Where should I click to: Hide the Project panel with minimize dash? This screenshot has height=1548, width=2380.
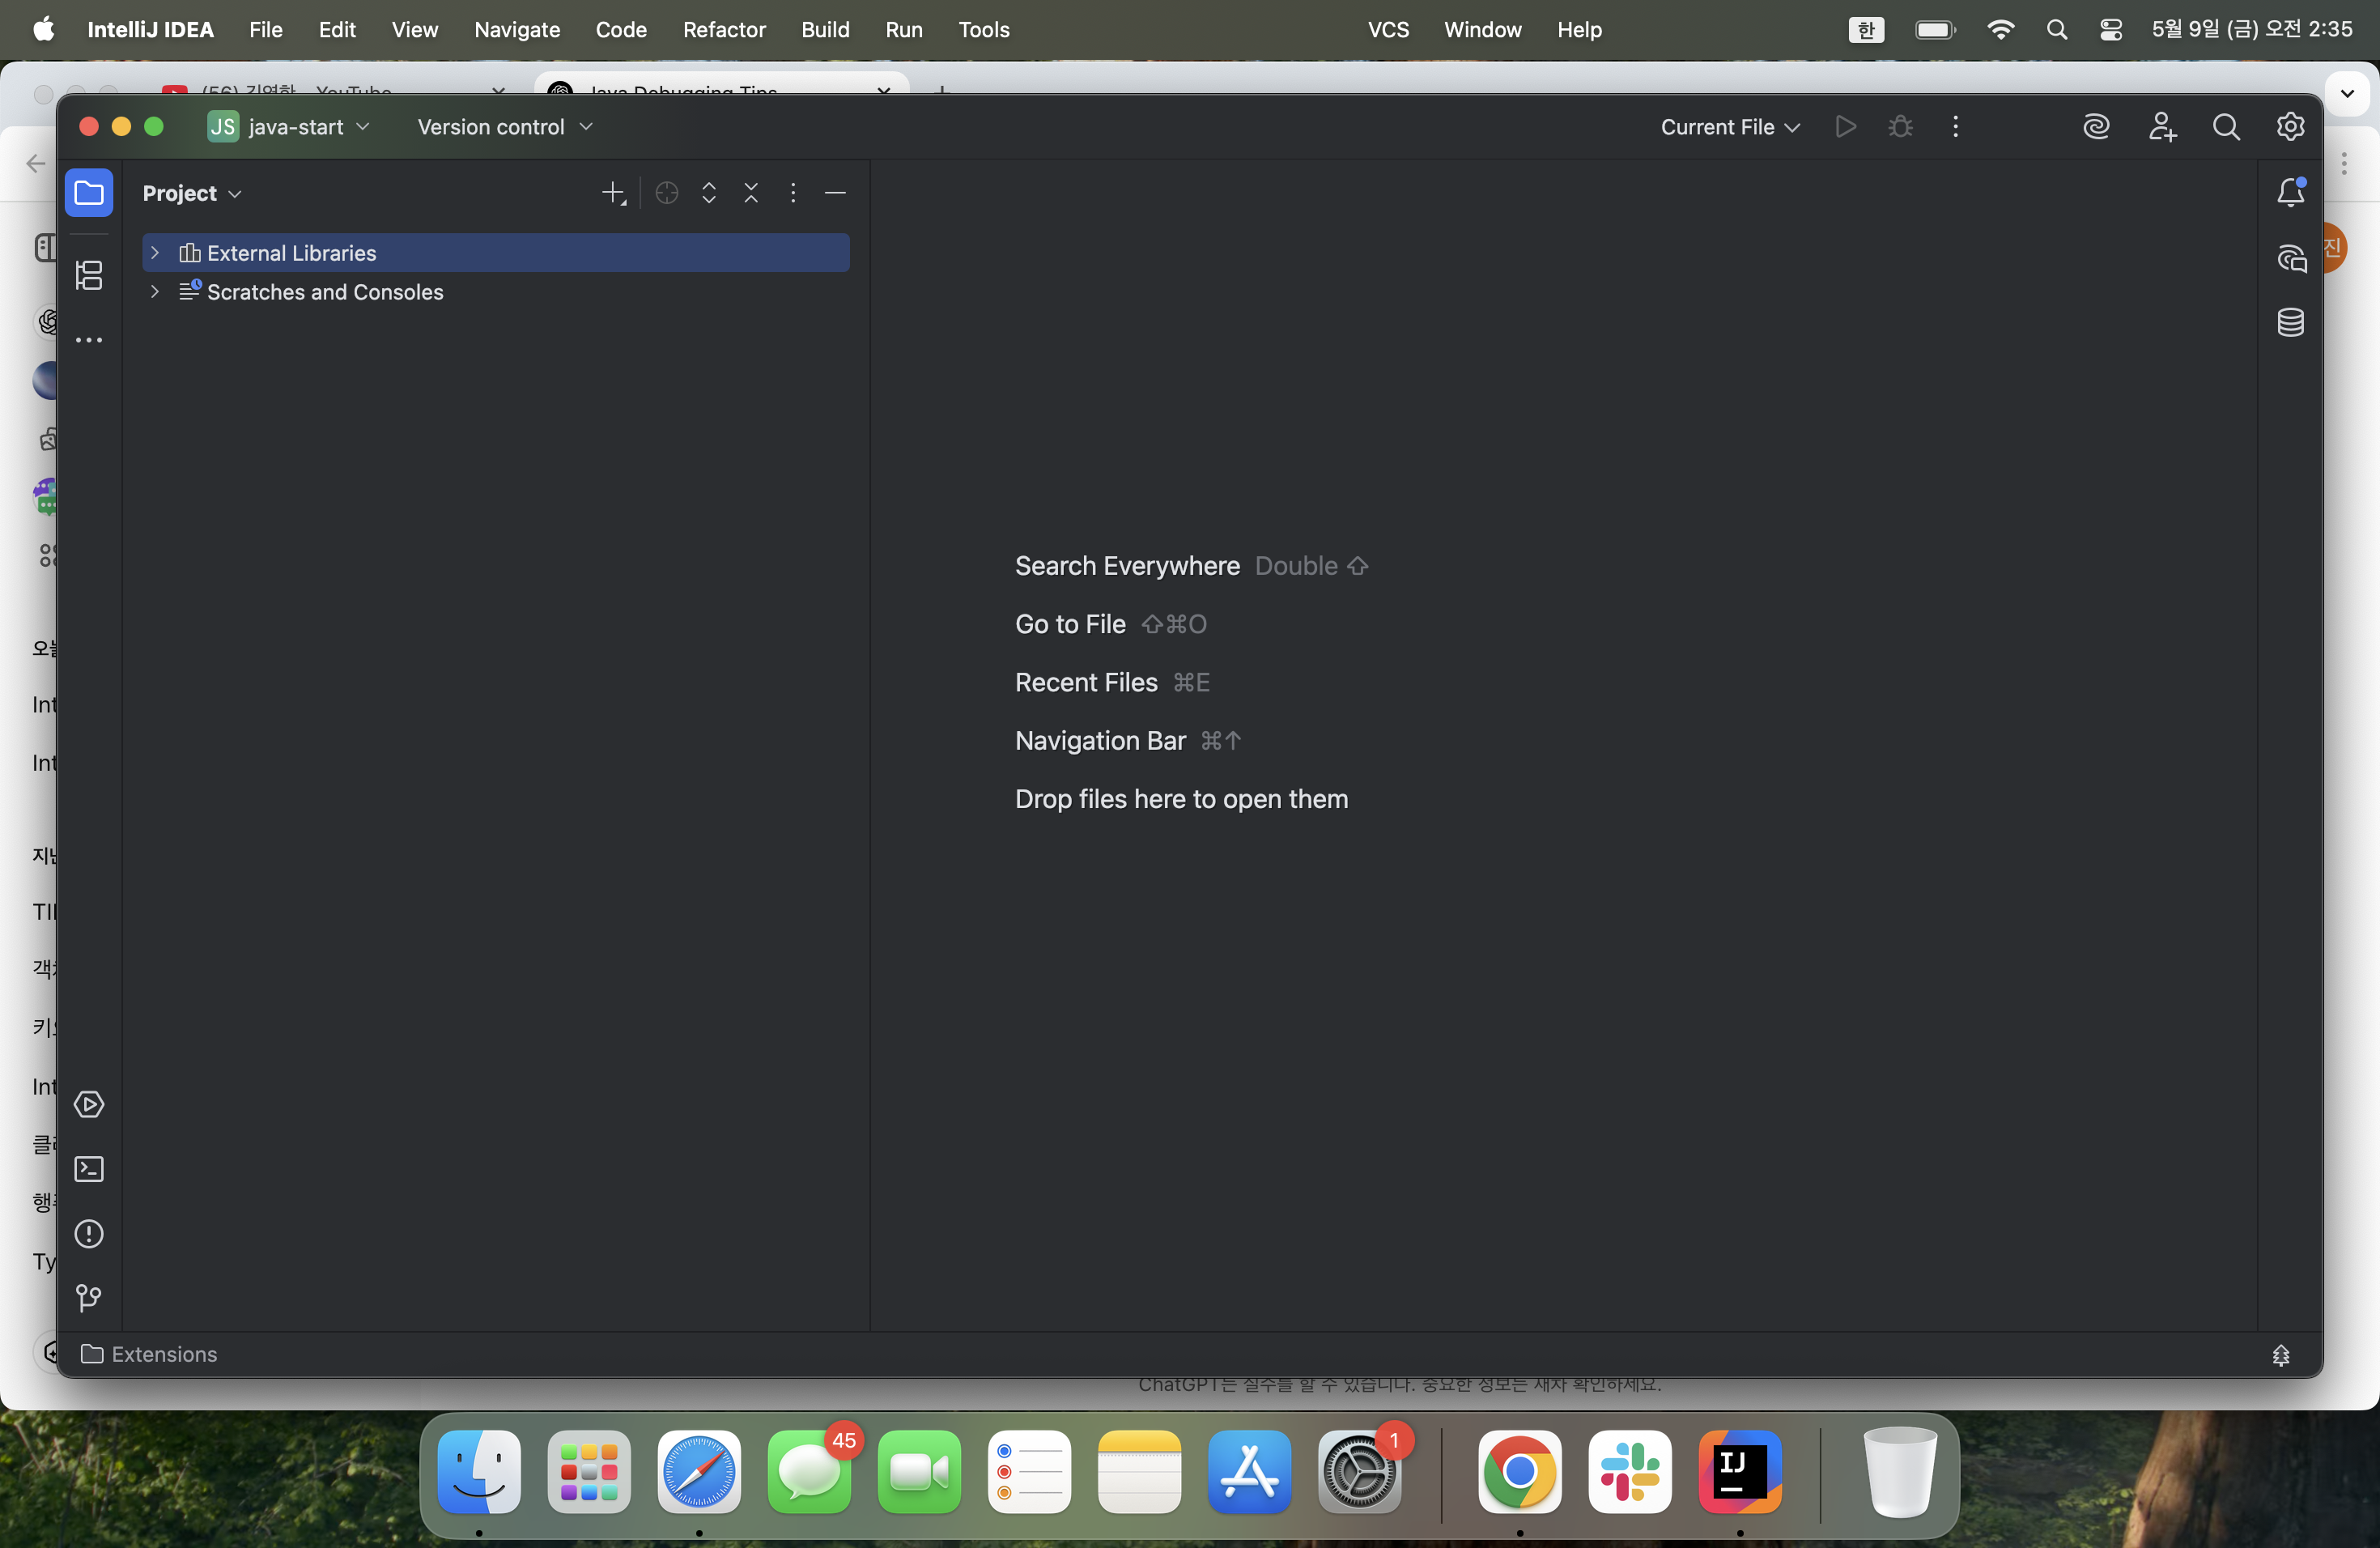(835, 193)
